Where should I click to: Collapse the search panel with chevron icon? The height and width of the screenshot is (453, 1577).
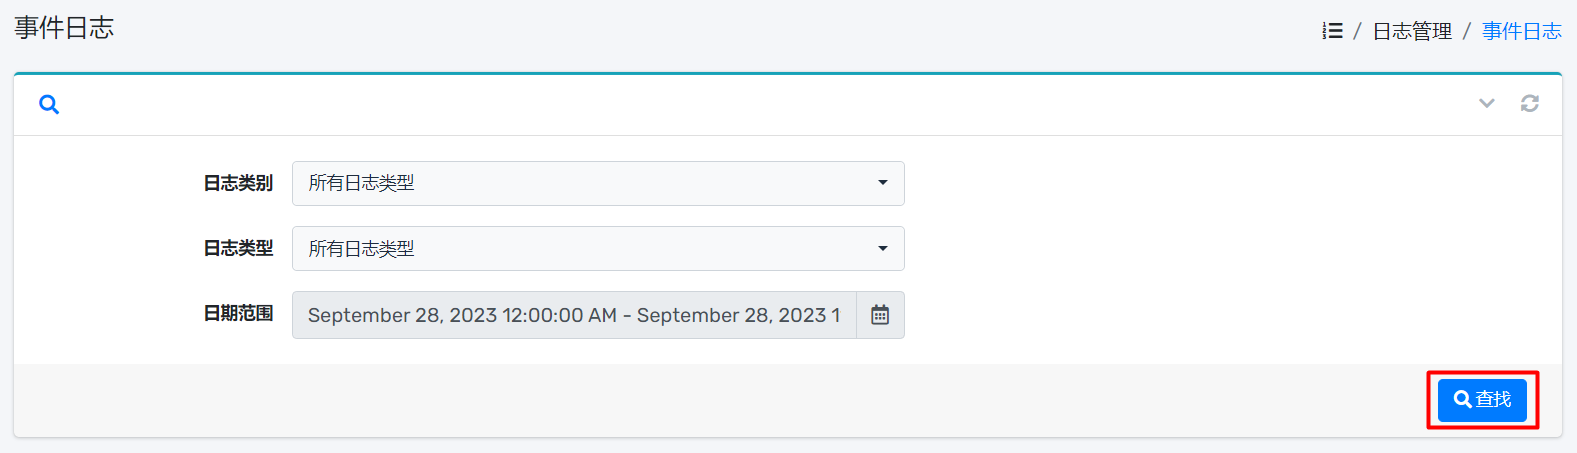pyautogui.click(x=1487, y=103)
